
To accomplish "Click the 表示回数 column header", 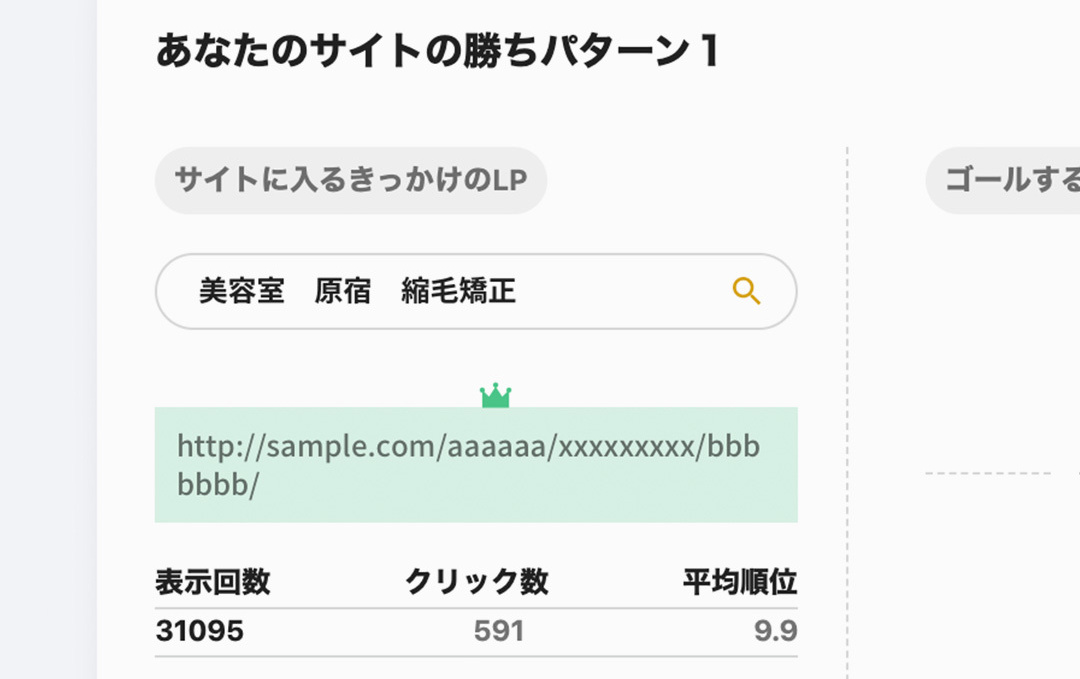I will 213,582.
